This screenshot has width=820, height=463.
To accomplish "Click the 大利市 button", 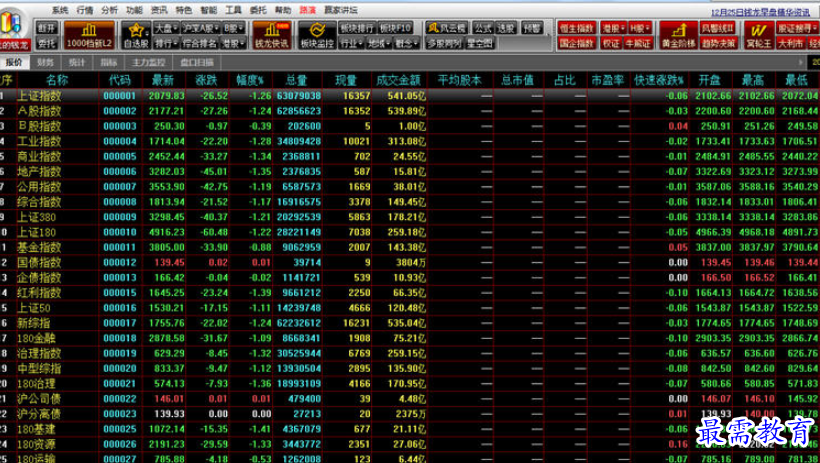I will click(790, 43).
